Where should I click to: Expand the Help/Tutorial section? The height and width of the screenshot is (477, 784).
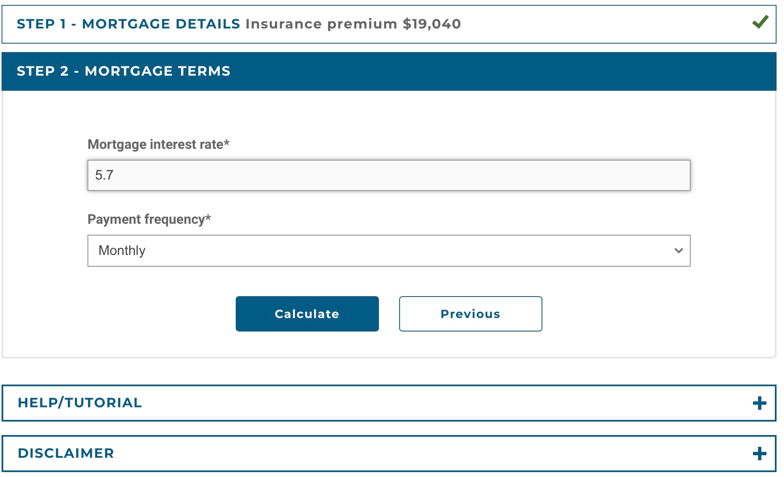(388, 403)
